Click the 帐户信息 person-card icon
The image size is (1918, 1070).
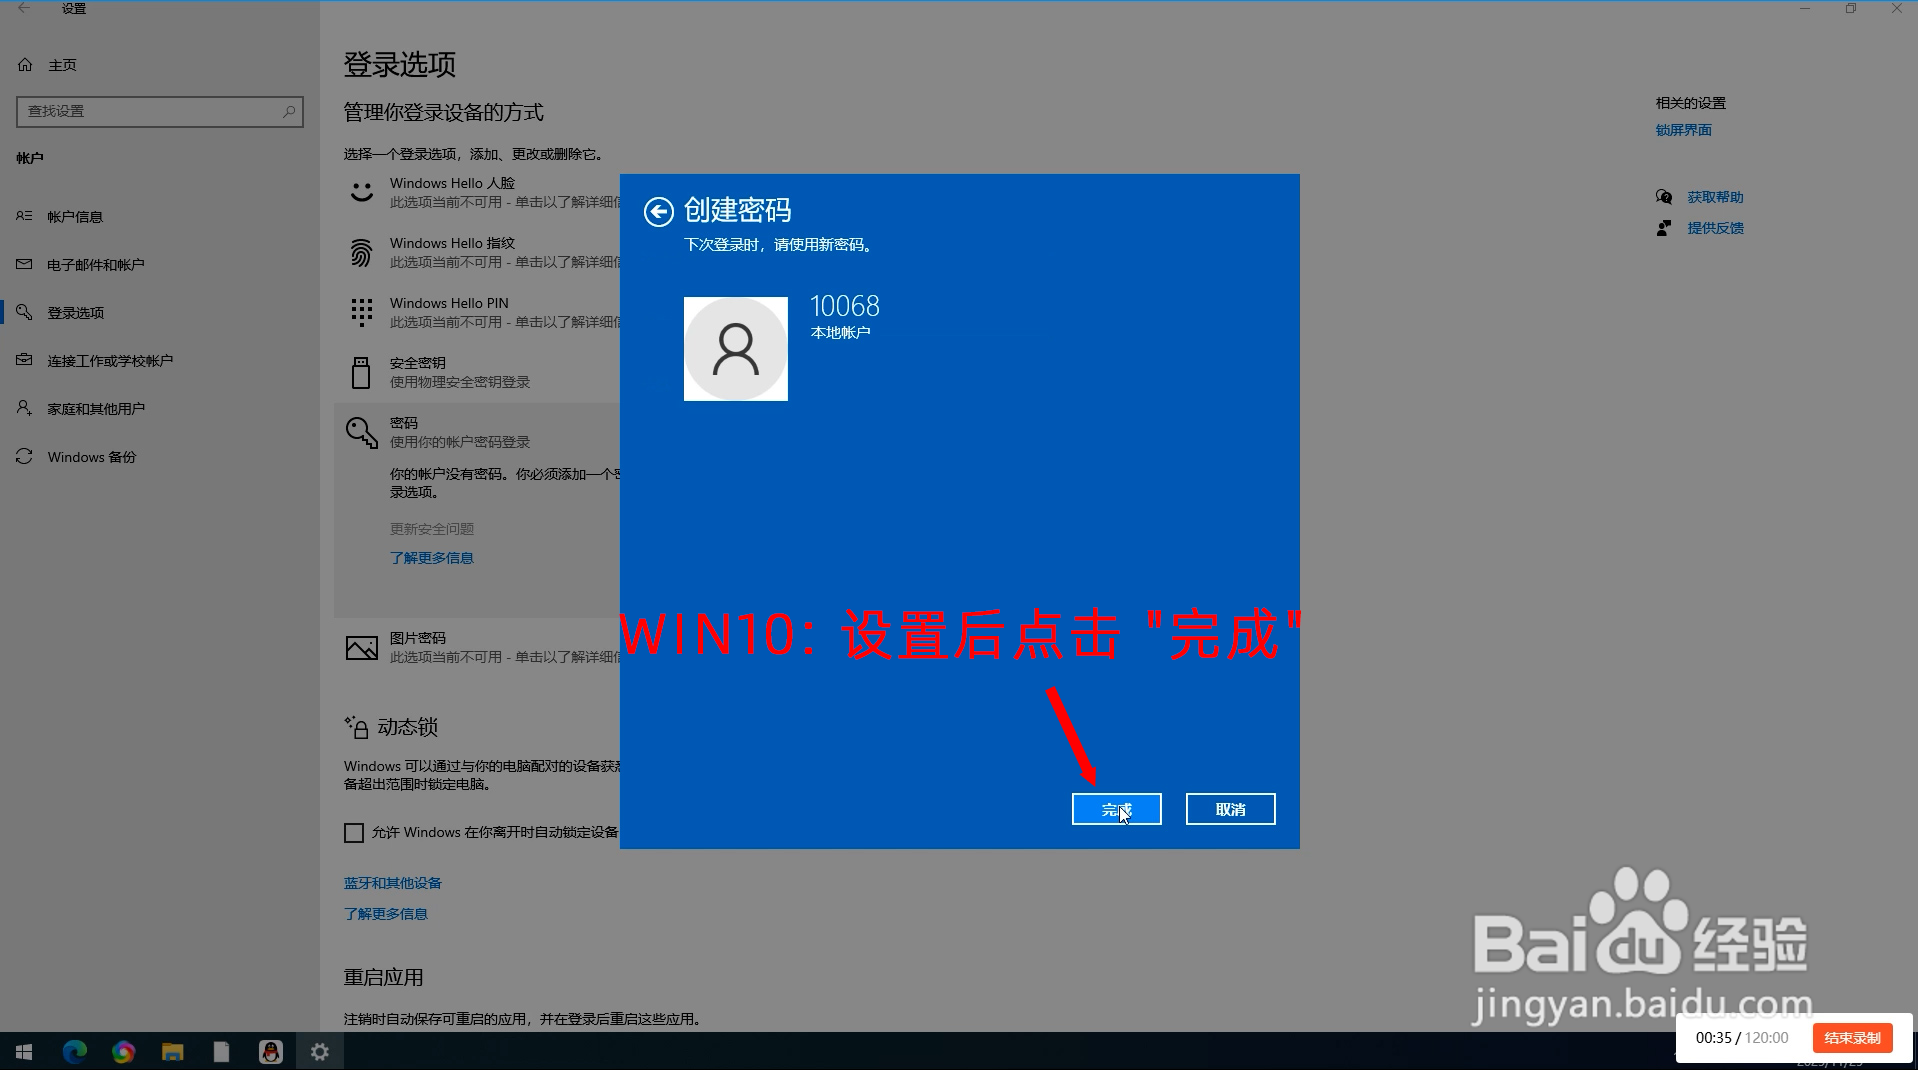pos(24,216)
